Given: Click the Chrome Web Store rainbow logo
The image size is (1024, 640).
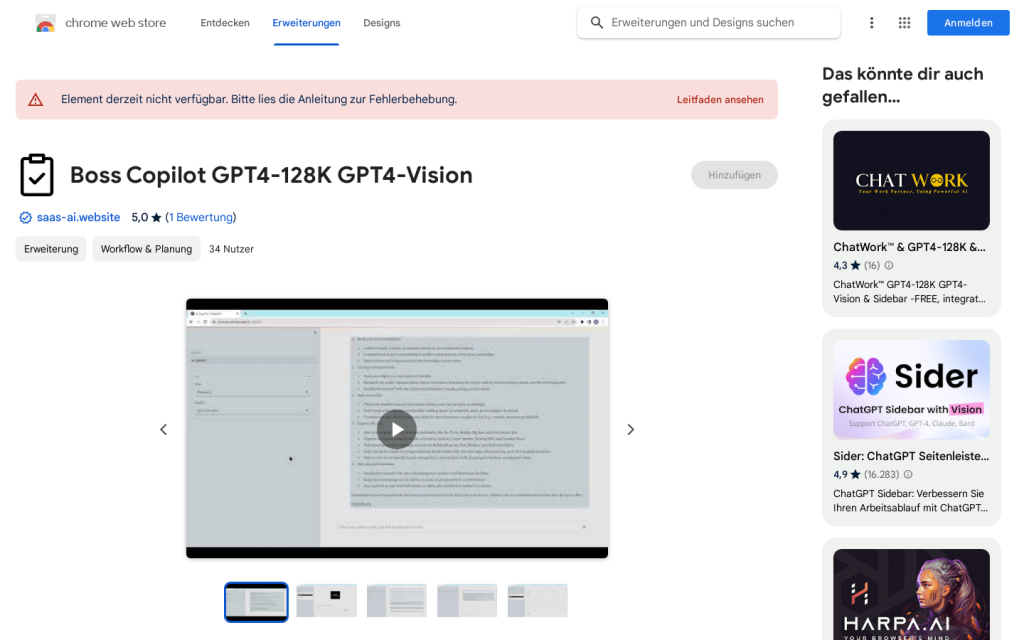Looking at the screenshot, I should [45, 23].
